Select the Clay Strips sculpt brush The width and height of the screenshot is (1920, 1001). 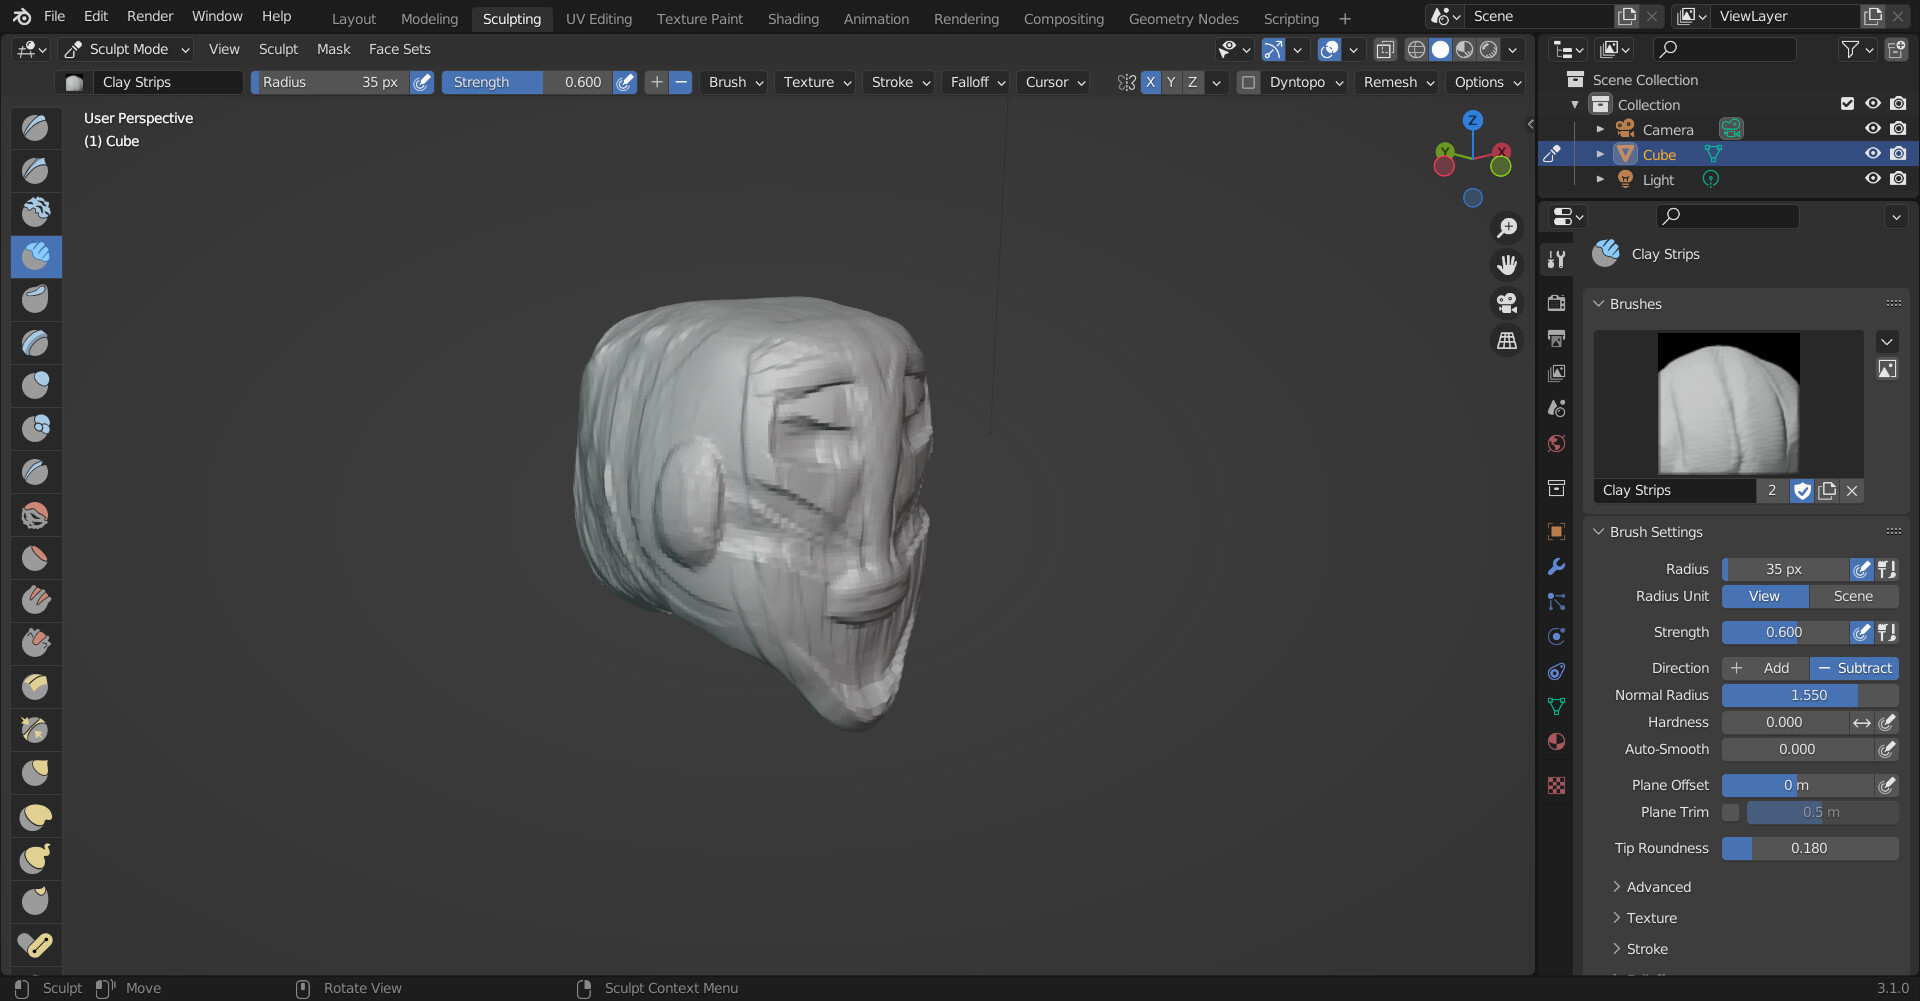(x=35, y=256)
